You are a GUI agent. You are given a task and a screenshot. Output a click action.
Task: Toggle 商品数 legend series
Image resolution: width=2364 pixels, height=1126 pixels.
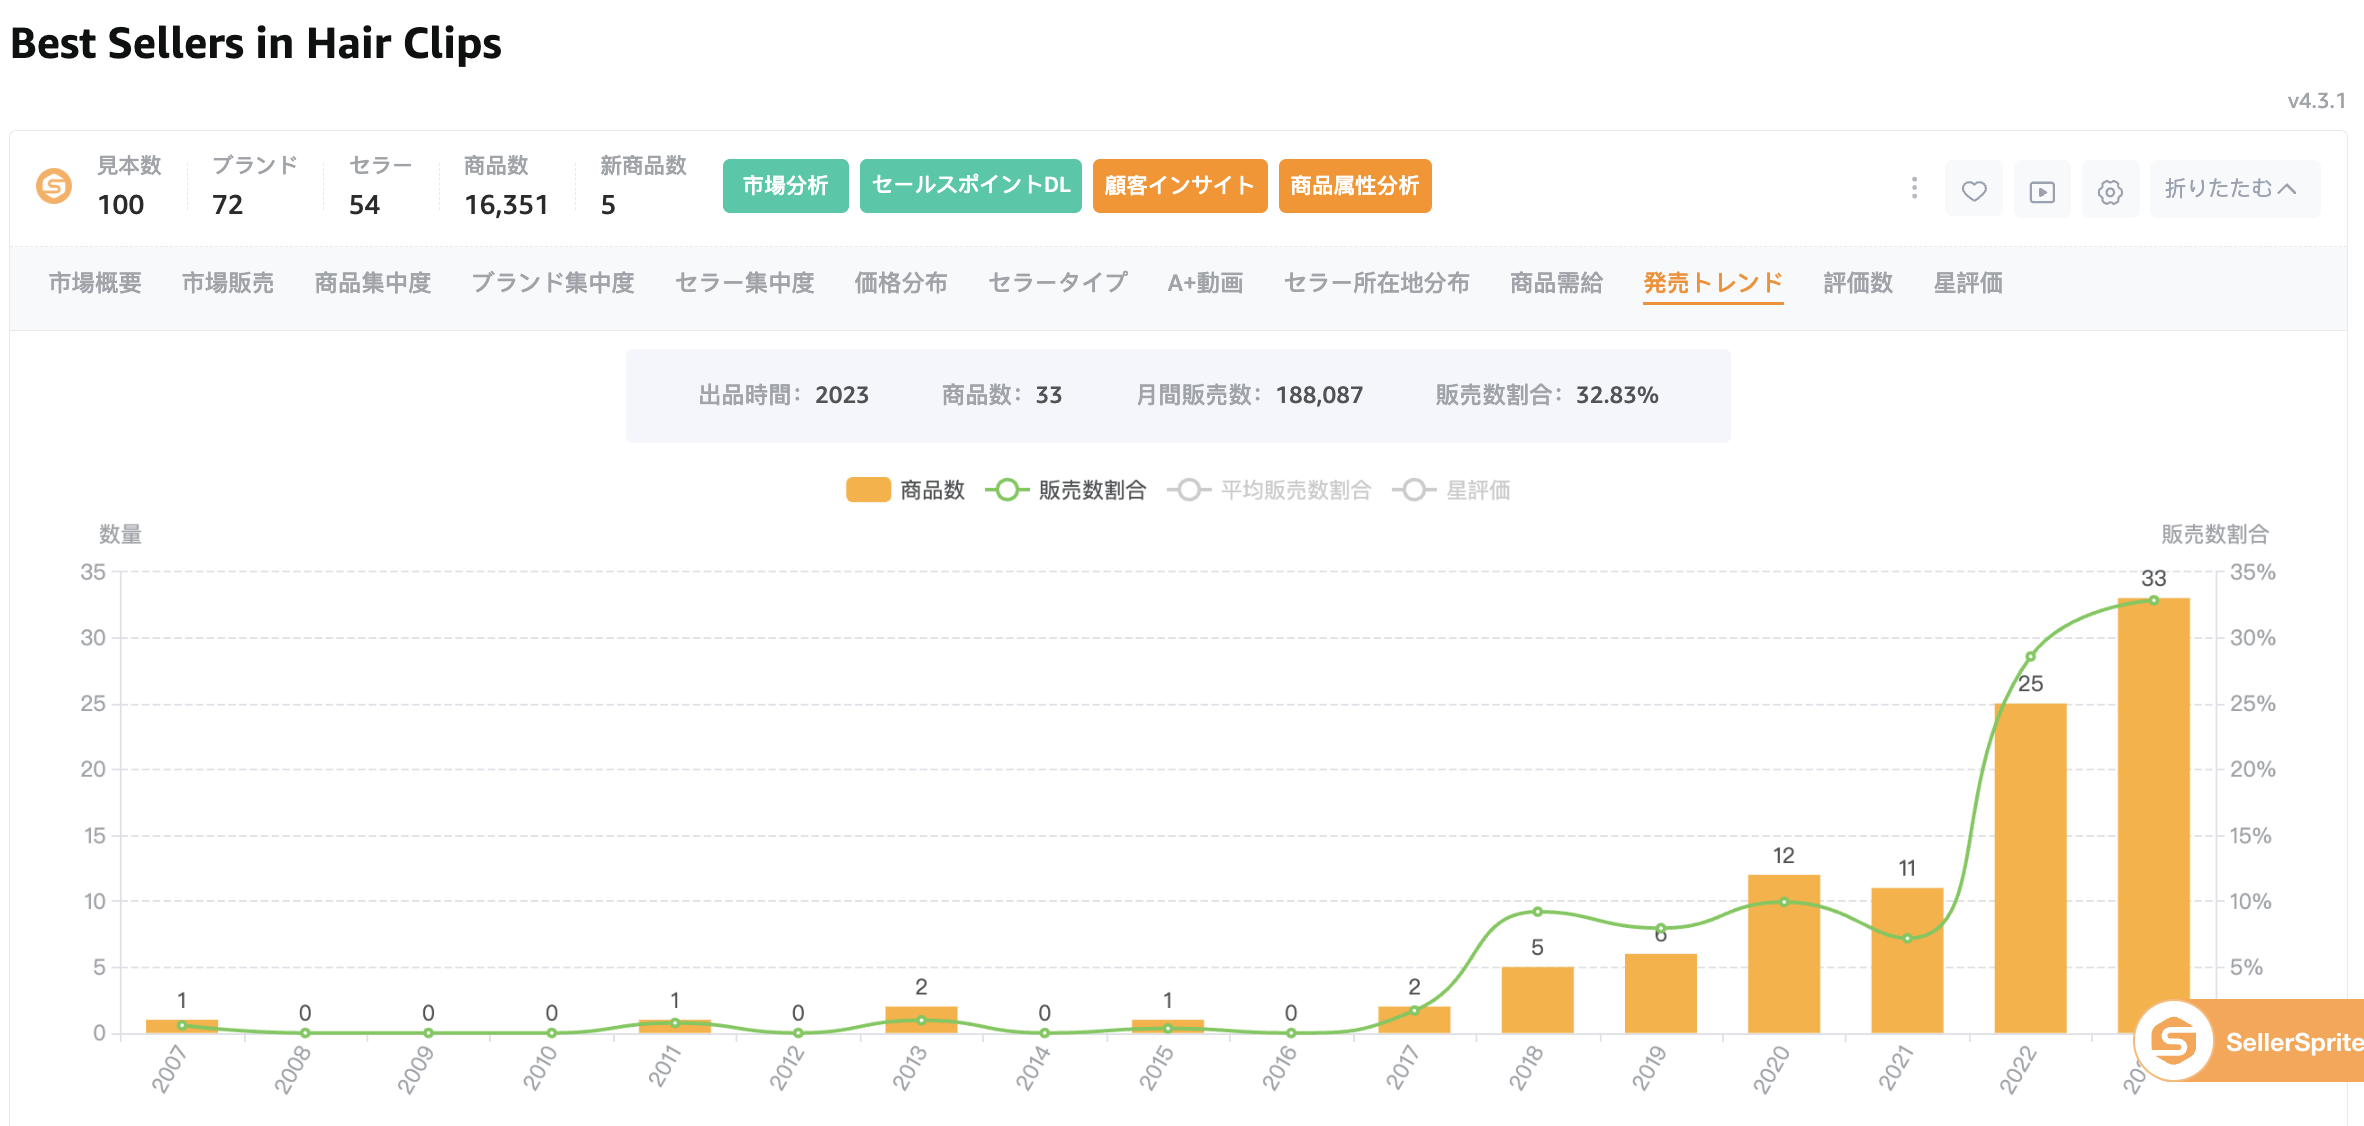905,490
